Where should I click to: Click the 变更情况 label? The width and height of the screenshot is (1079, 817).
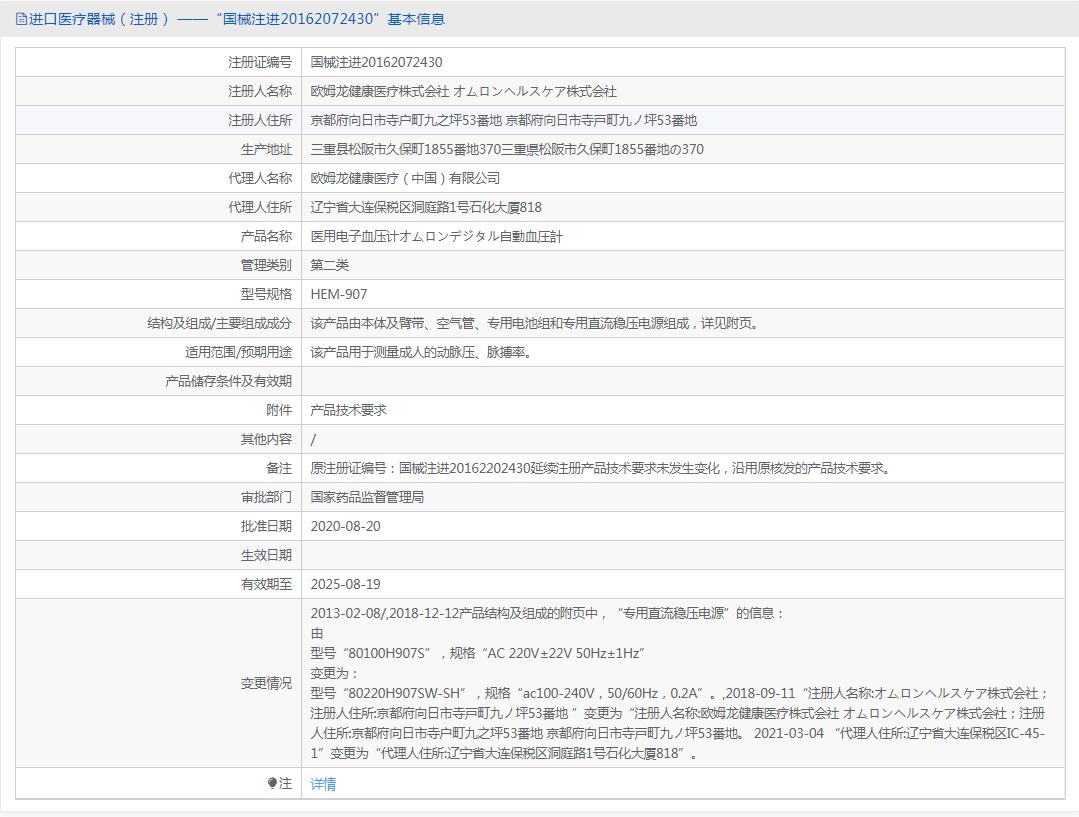point(266,683)
